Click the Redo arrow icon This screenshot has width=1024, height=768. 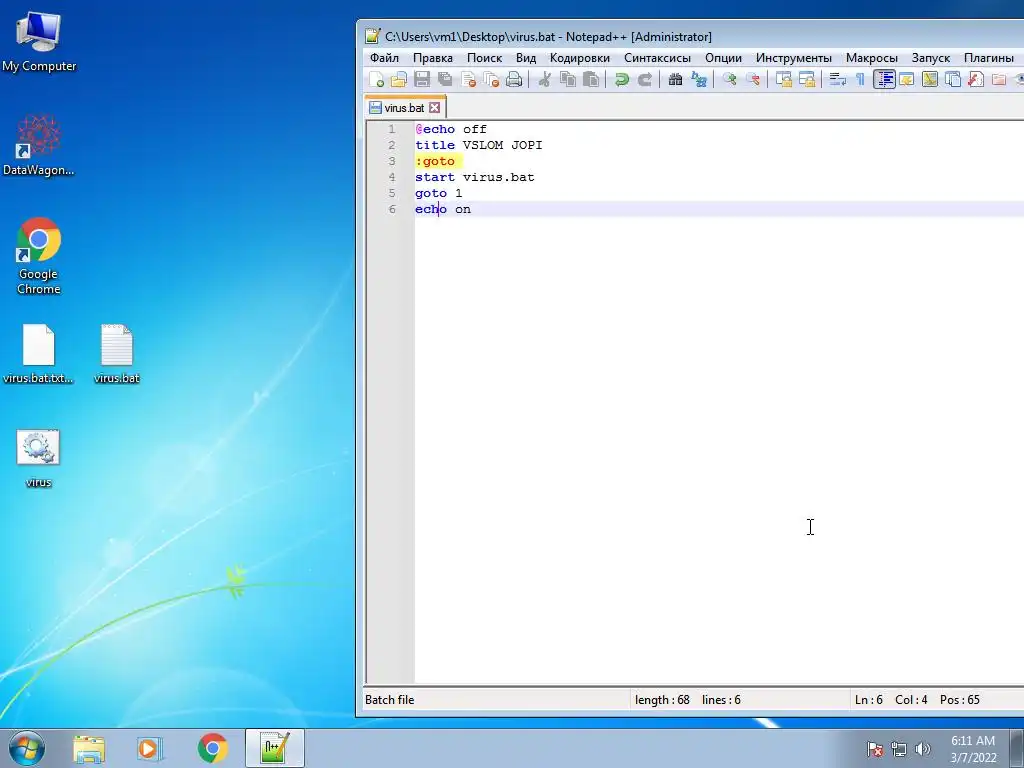pos(644,80)
